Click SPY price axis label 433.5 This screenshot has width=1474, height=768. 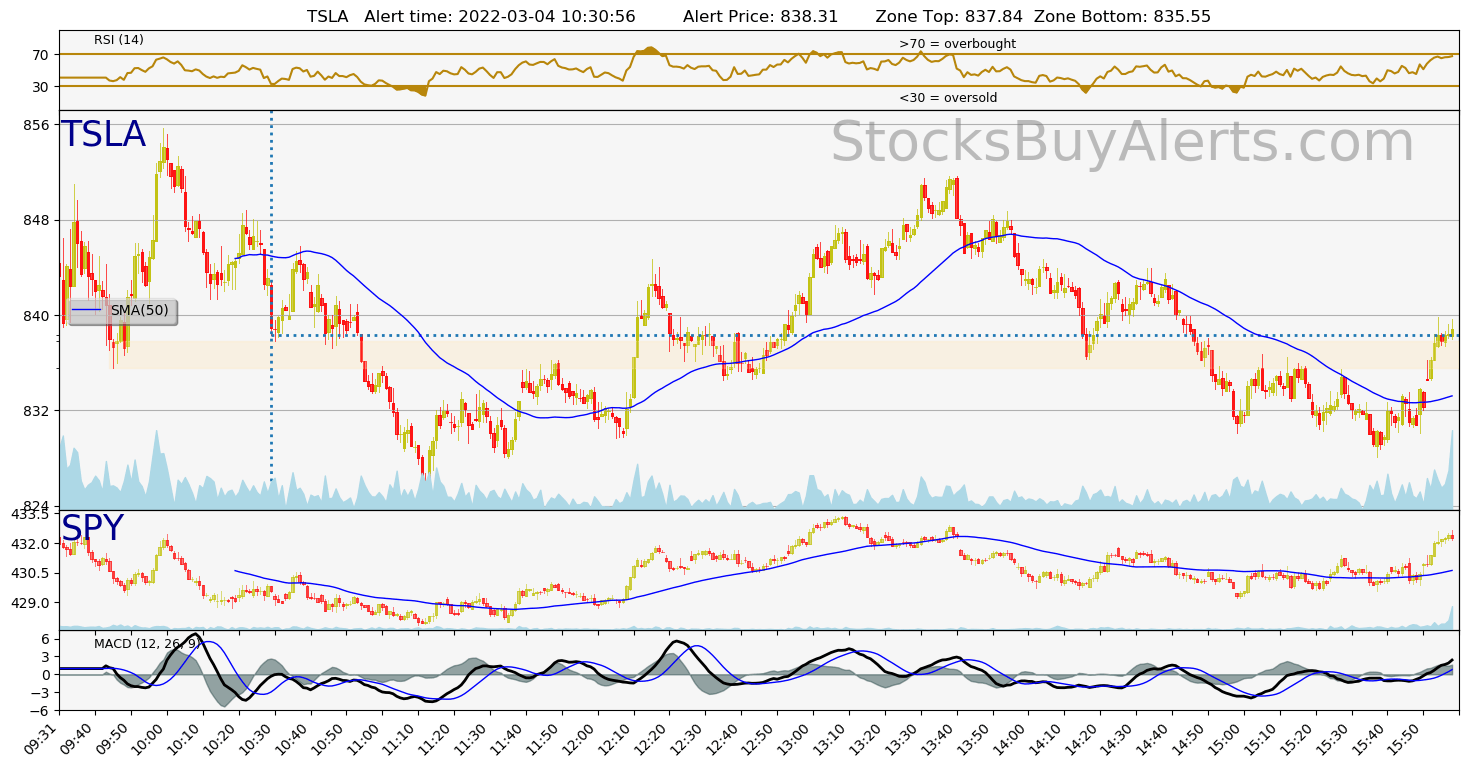[x=30, y=514]
